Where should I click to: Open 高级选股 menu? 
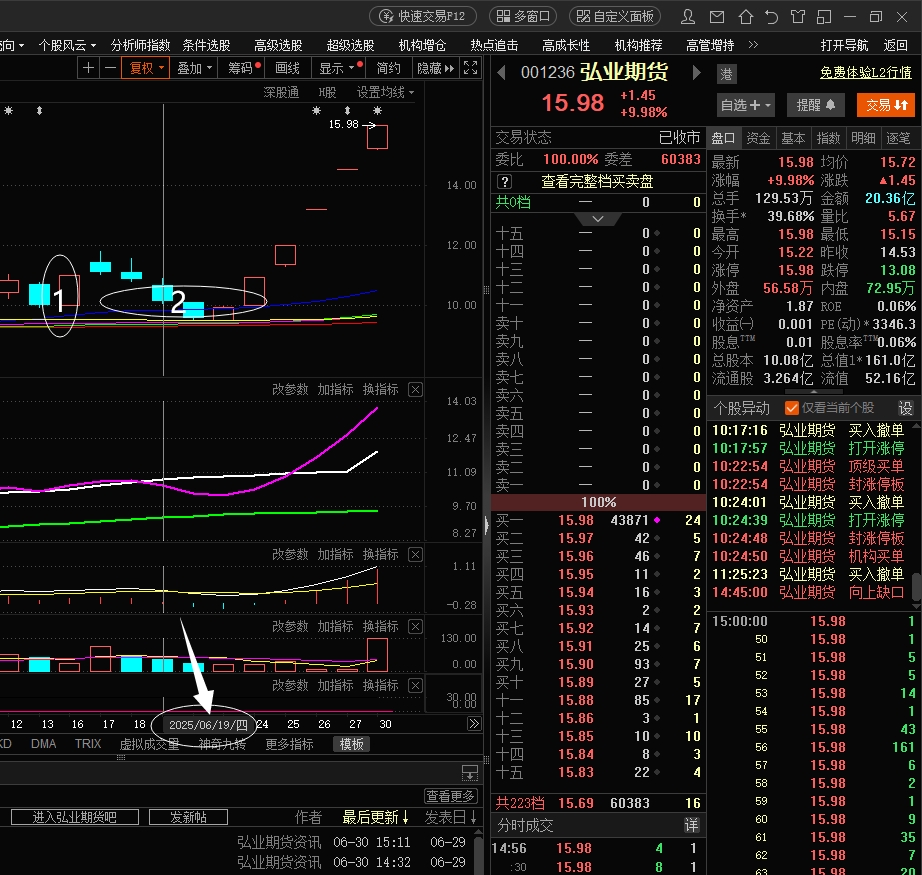[278, 45]
